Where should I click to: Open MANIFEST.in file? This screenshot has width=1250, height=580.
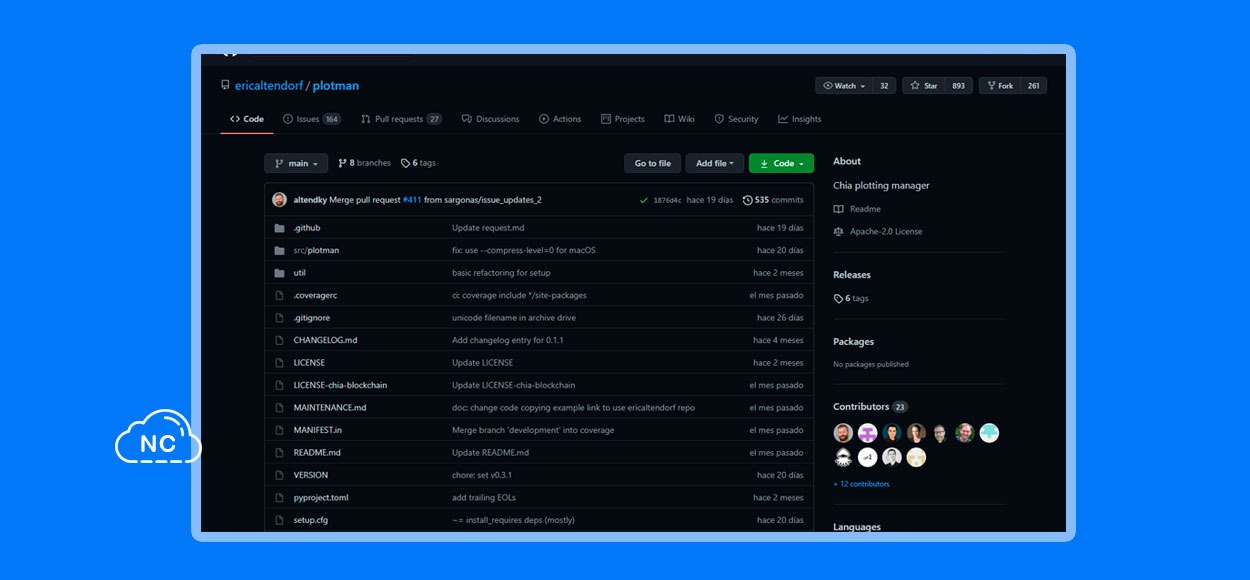pos(318,430)
